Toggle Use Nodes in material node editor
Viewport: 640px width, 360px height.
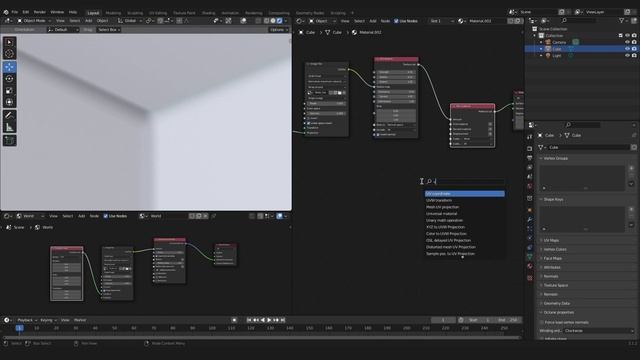tap(396, 21)
